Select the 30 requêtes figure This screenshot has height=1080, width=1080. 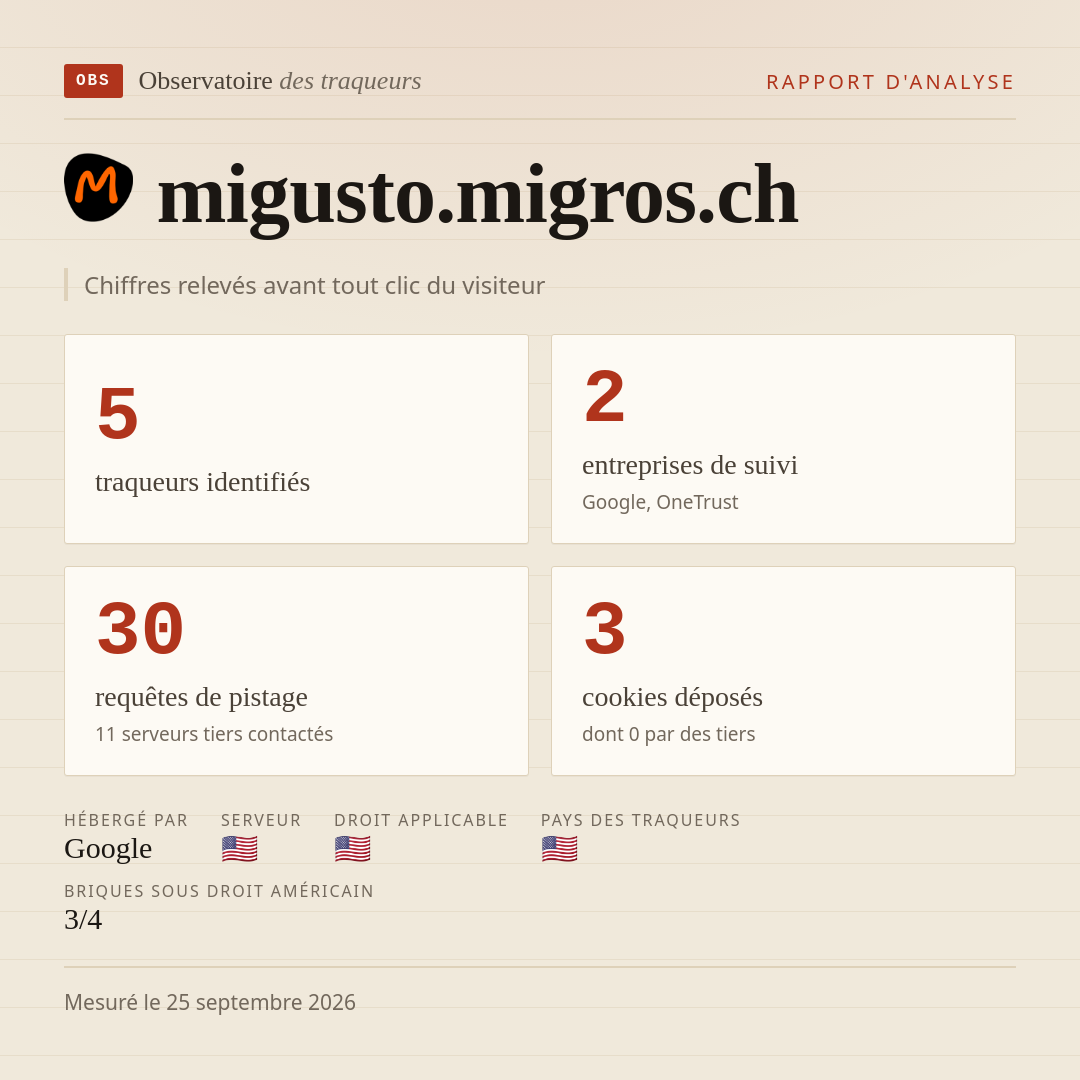click(141, 628)
